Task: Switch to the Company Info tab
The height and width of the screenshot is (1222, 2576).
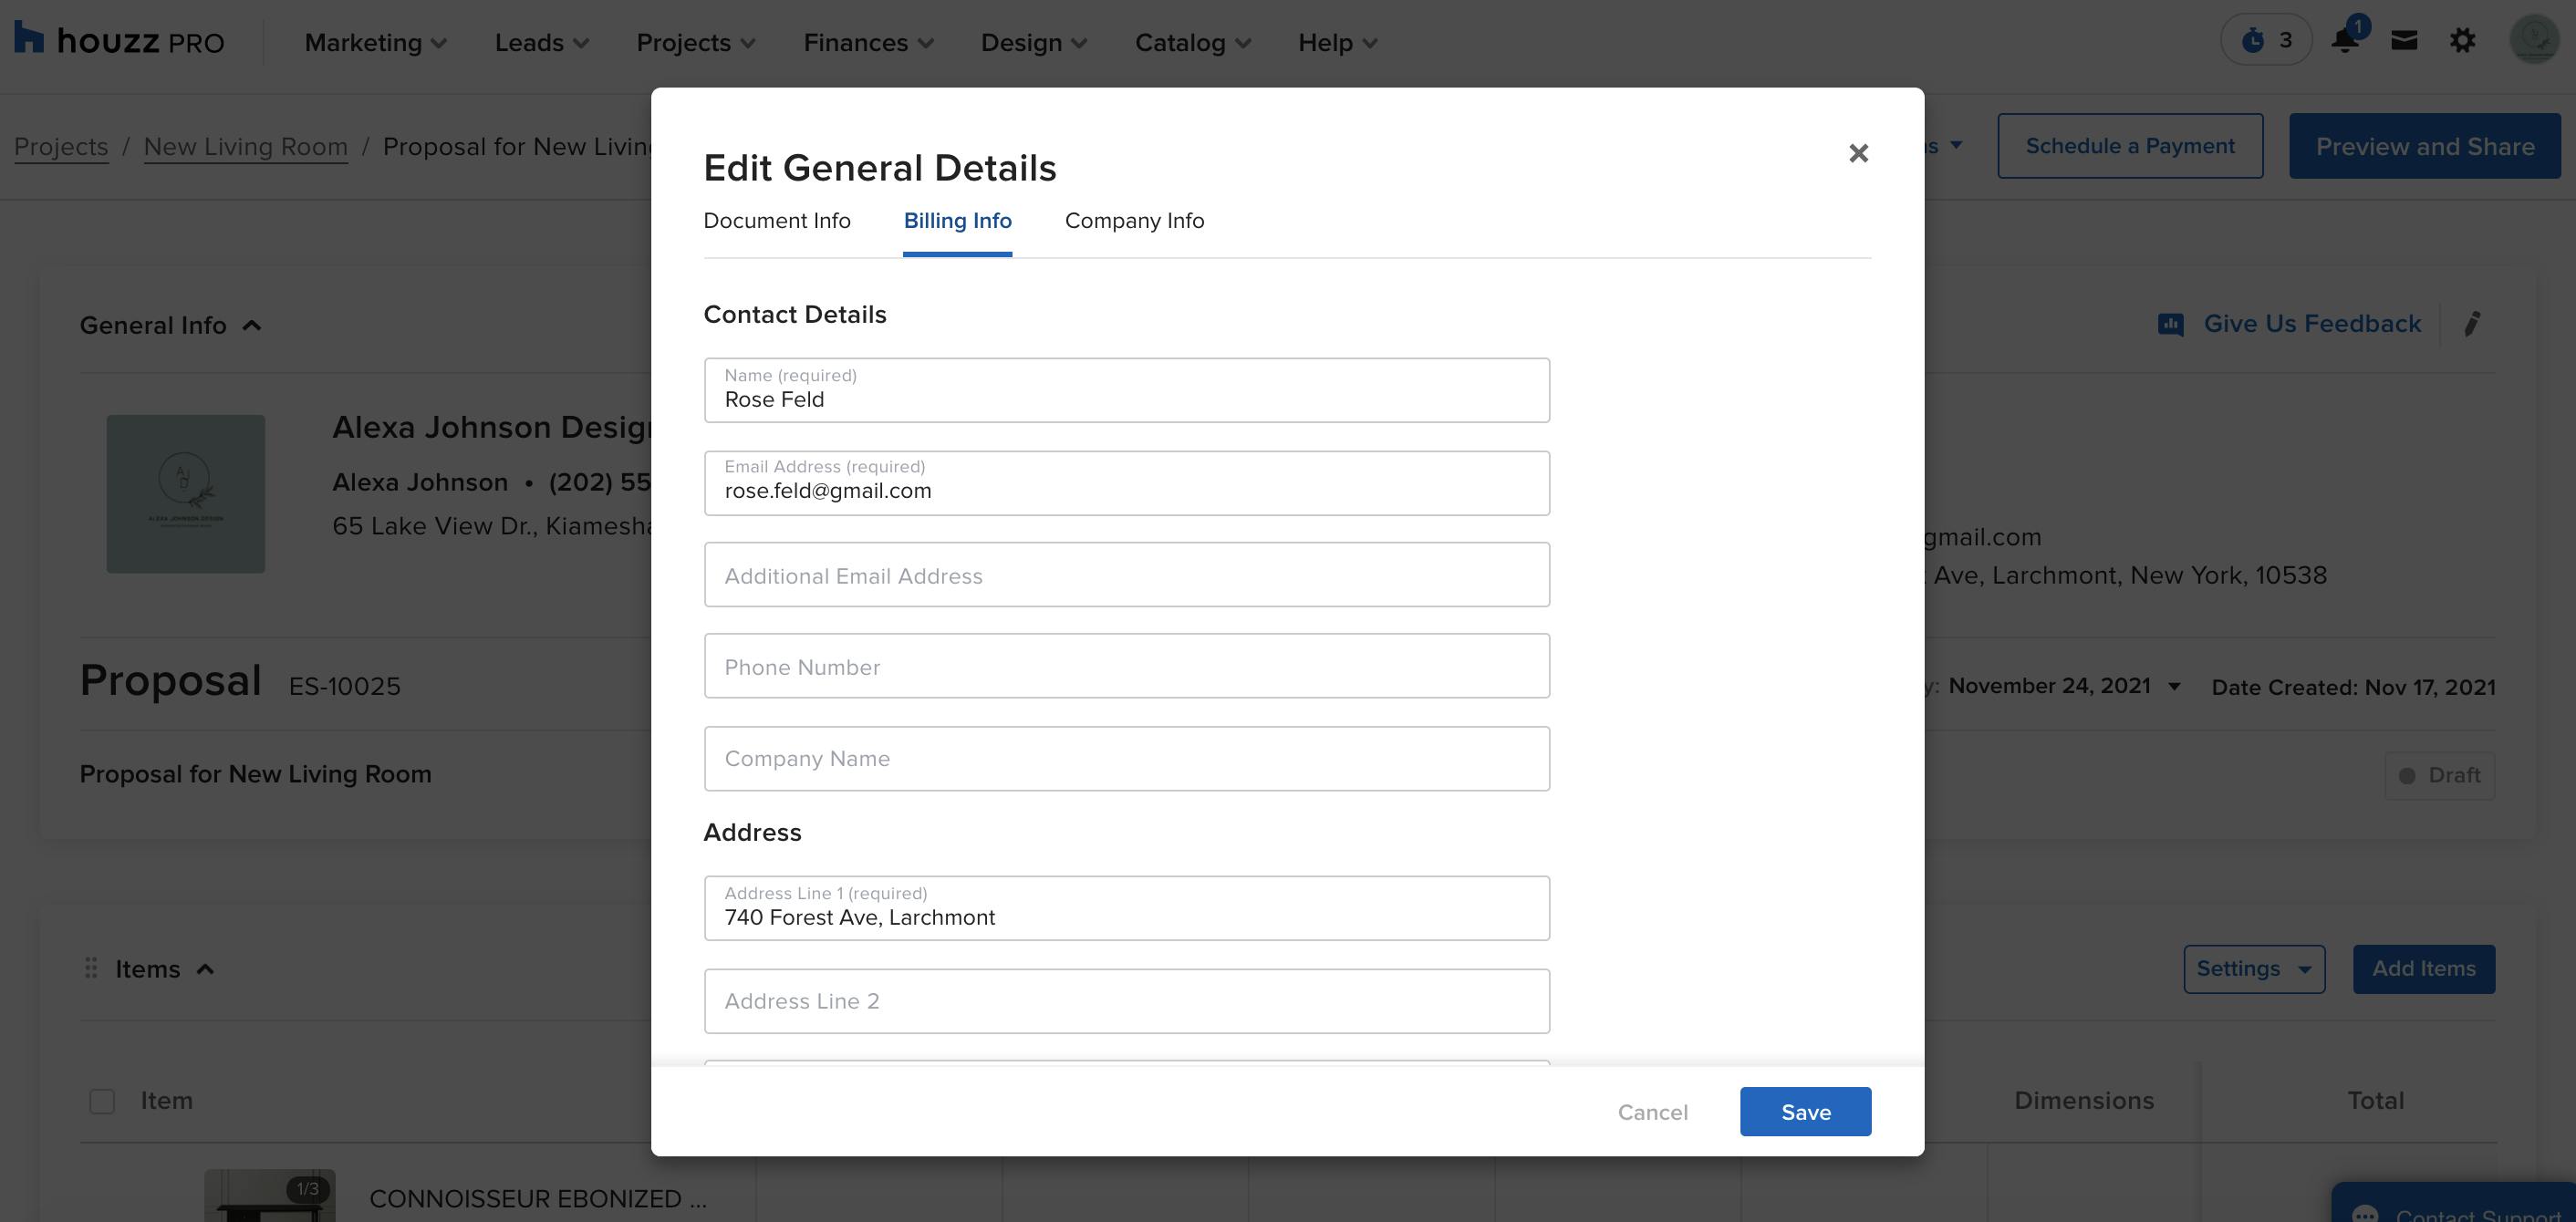Action: (x=1134, y=221)
